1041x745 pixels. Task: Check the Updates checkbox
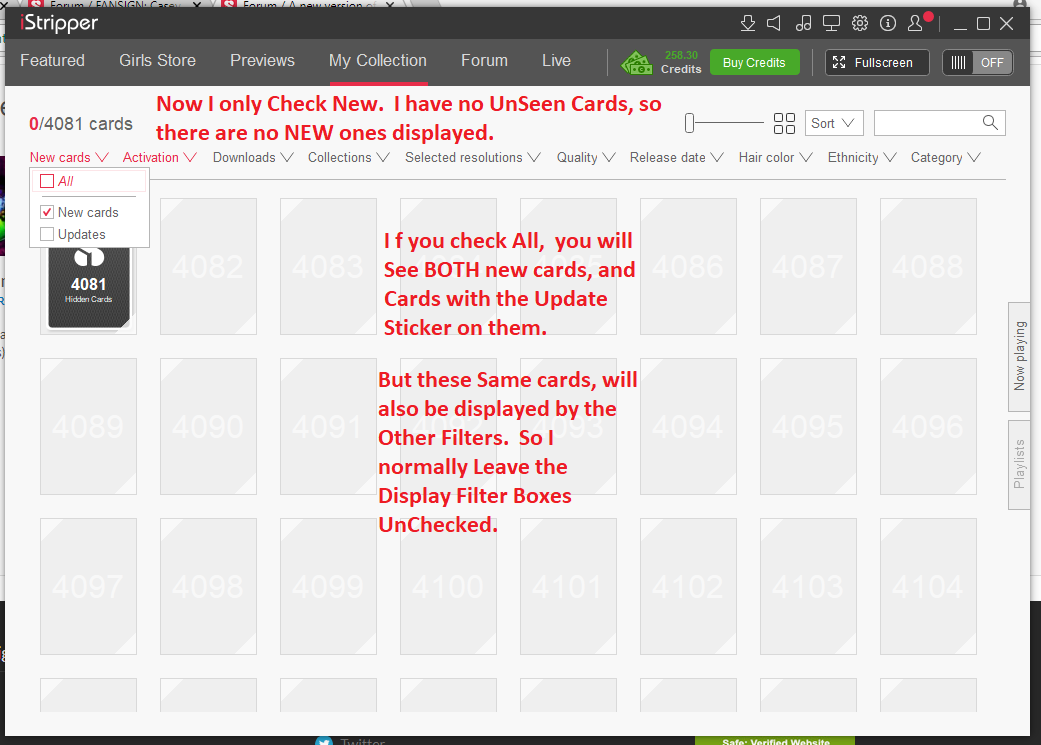pos(47,234)
